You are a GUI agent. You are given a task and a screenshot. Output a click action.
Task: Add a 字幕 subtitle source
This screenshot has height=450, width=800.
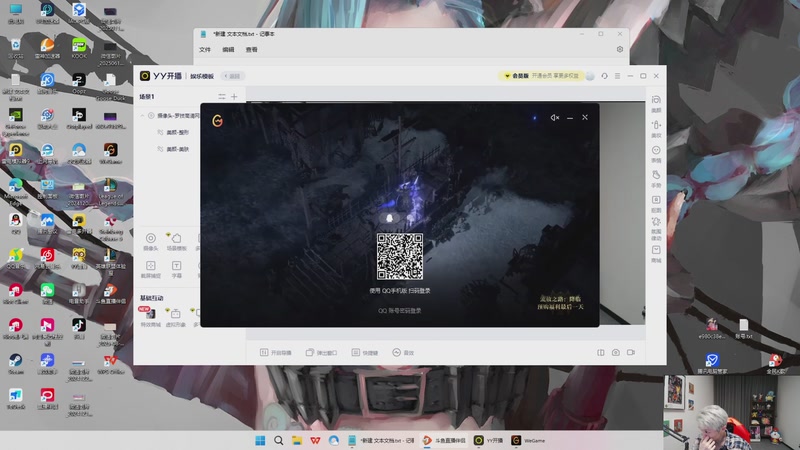click(177, 269)
